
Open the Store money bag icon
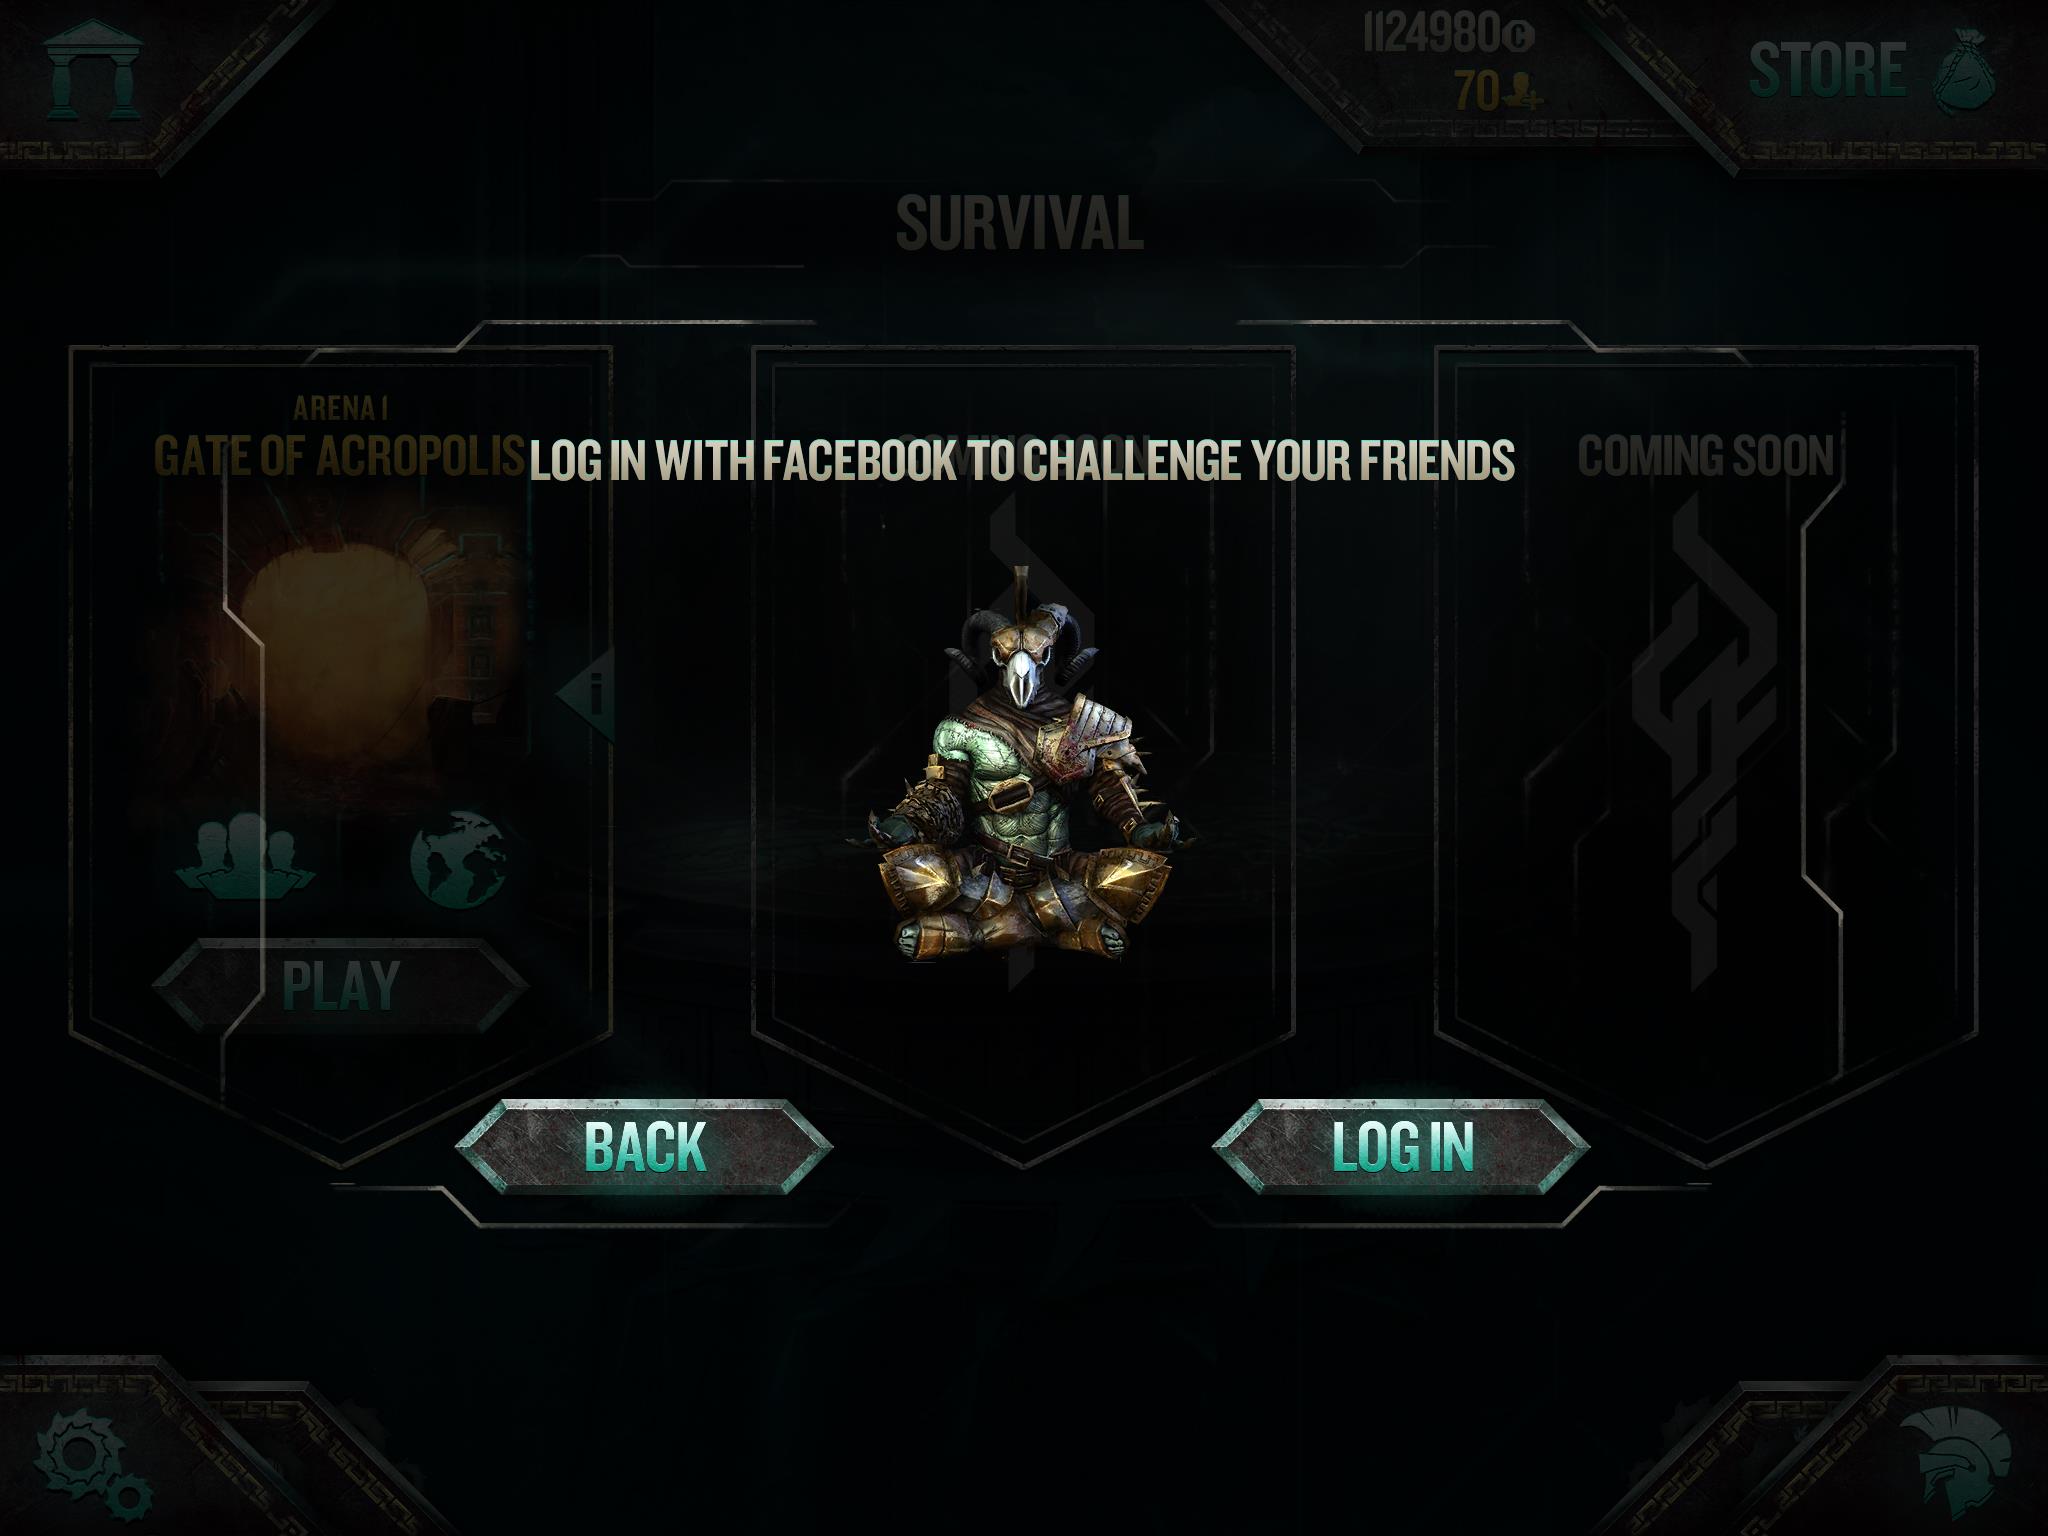click(x=1964, y=70)
